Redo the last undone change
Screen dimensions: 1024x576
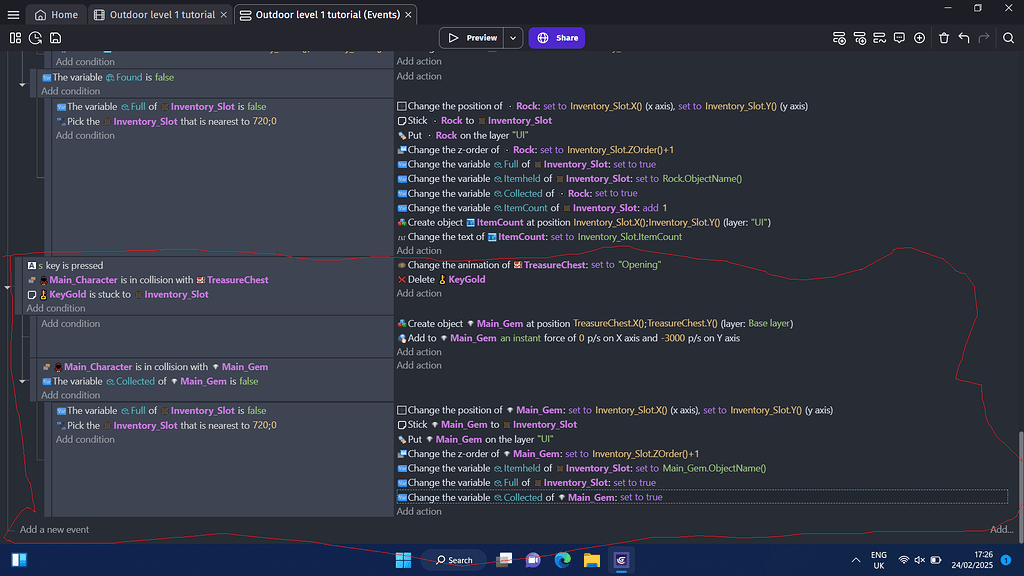pyautogui.click(x=983, y=37)
